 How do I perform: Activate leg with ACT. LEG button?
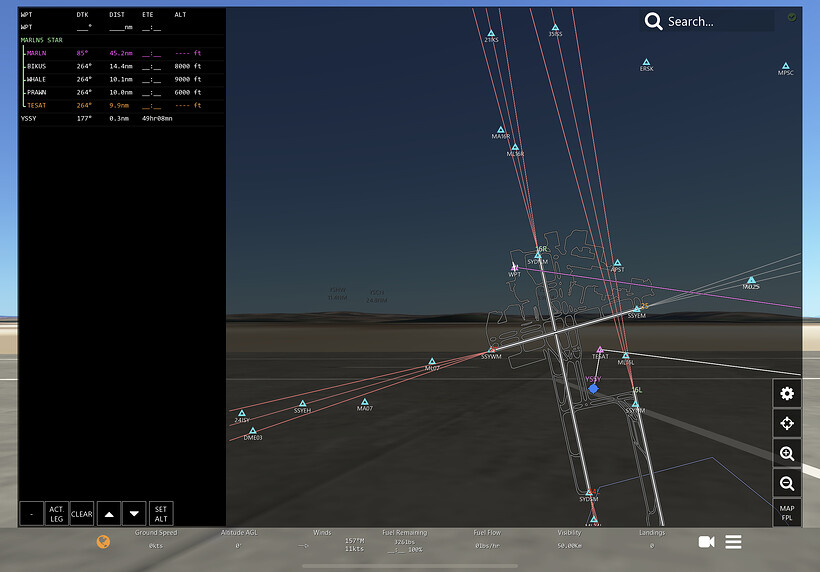pyautogui.click(x=56, y=513)
